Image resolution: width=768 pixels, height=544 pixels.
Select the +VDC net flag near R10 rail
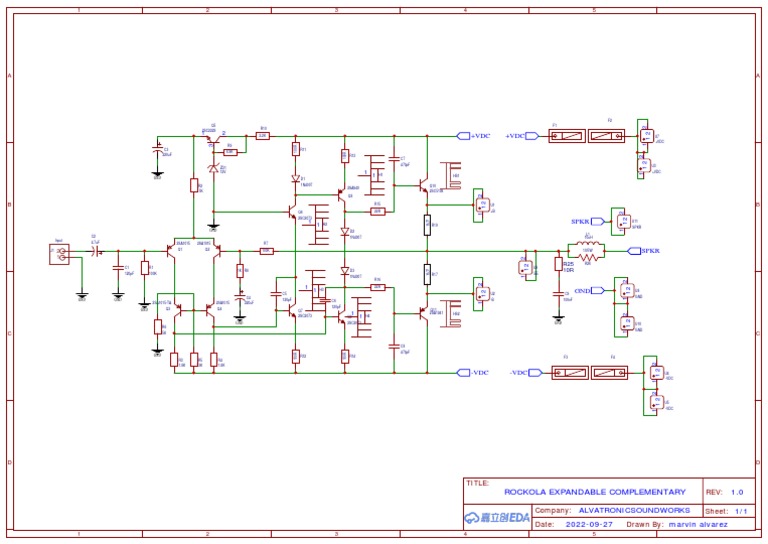point(463,136)
